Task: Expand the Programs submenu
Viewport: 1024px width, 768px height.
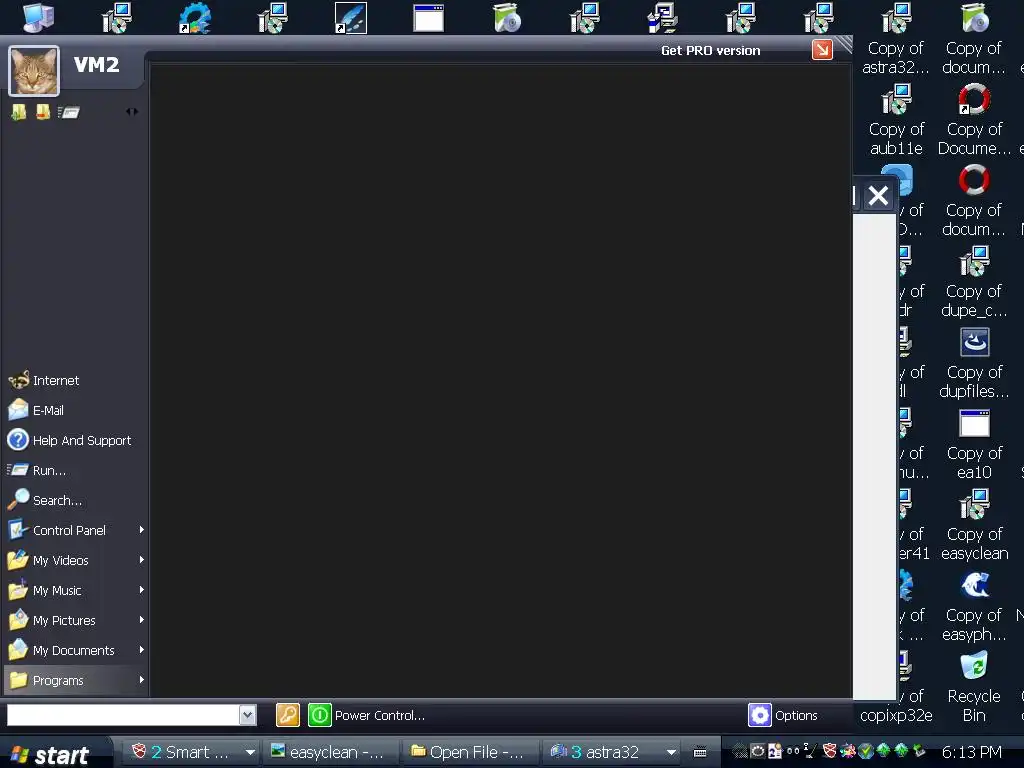Action: pos(74,680)
